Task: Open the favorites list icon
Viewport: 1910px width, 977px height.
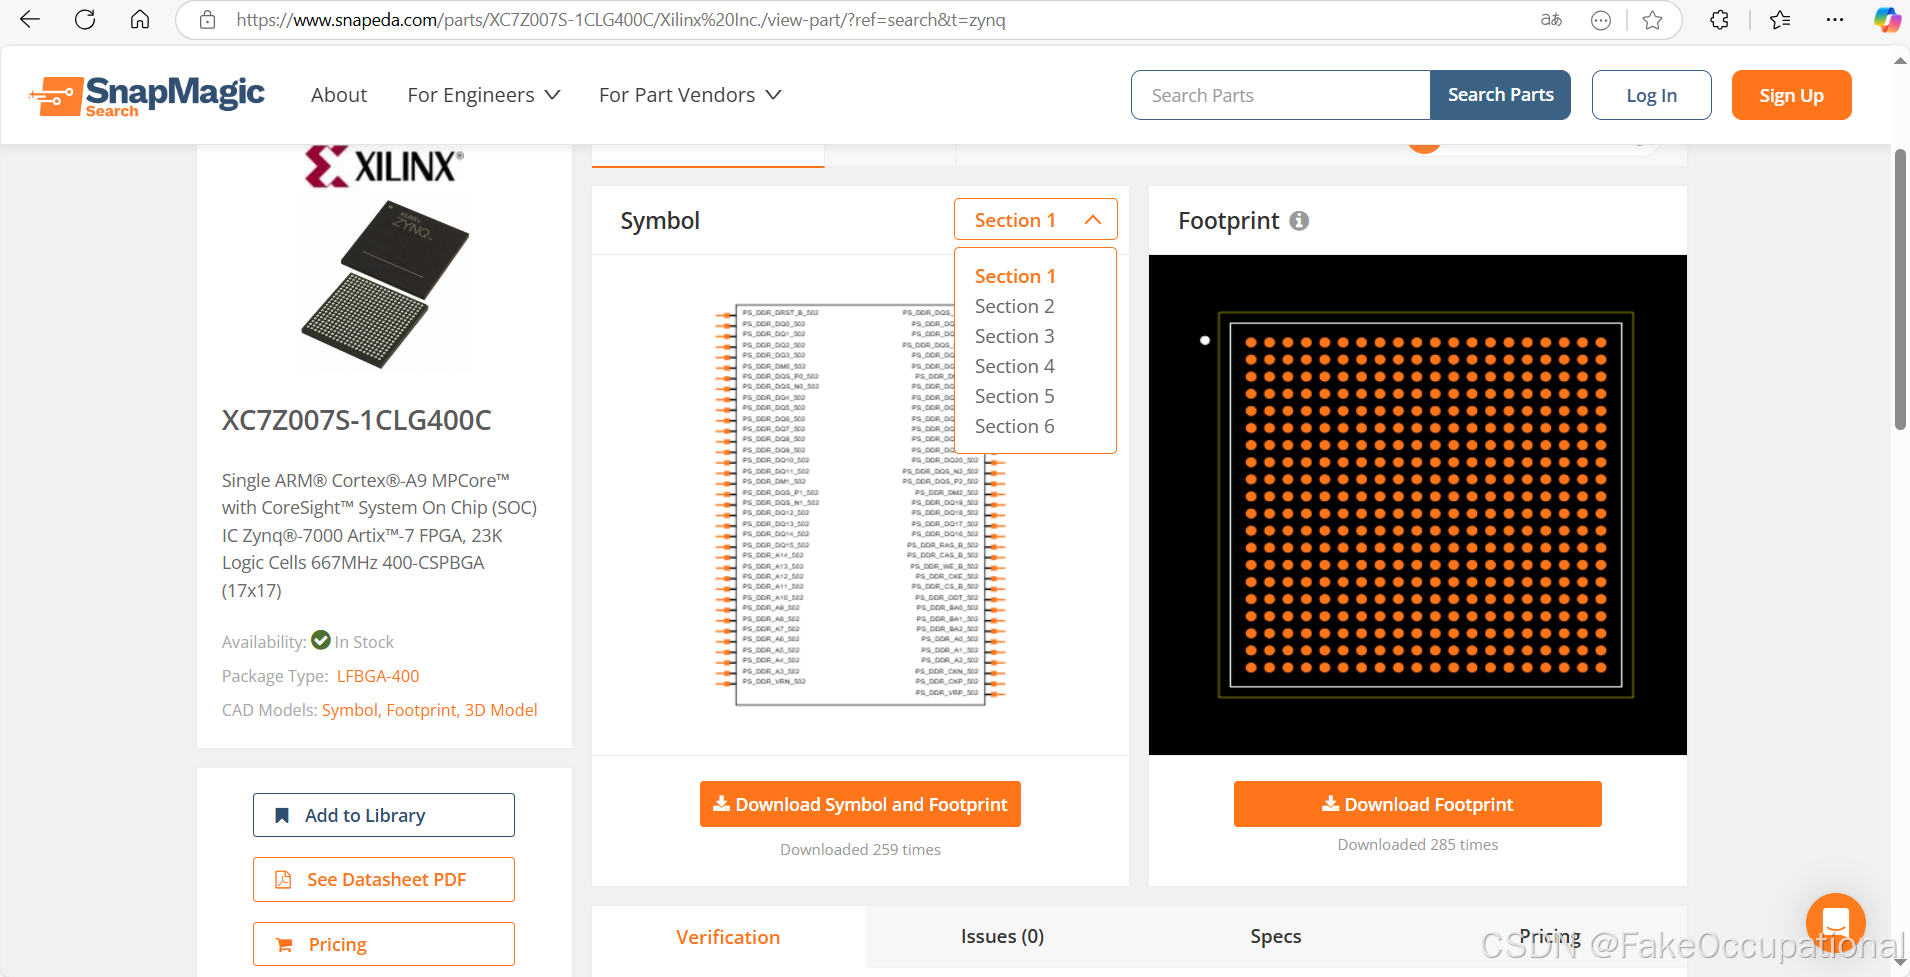Action: click(x=1780, y=20)
